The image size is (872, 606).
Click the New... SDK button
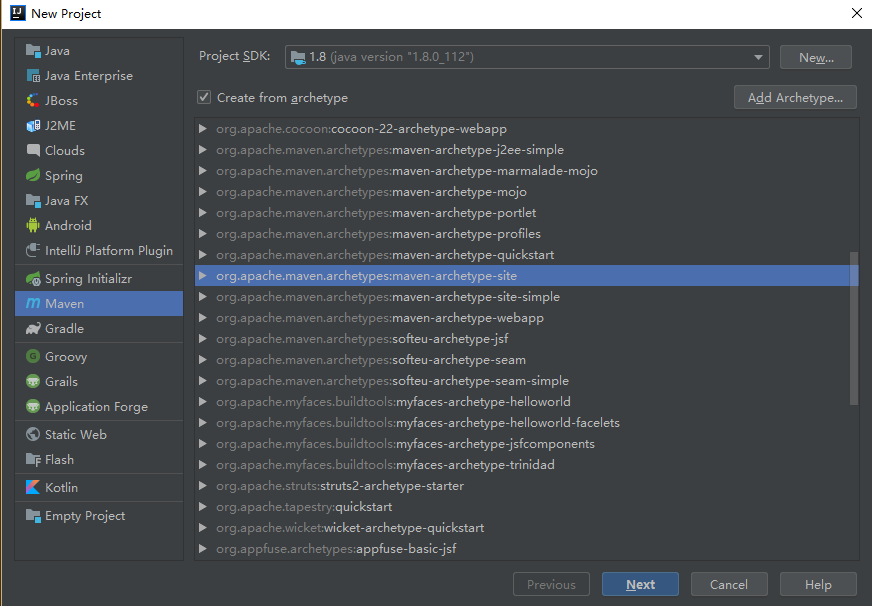(x=816, y=57)
